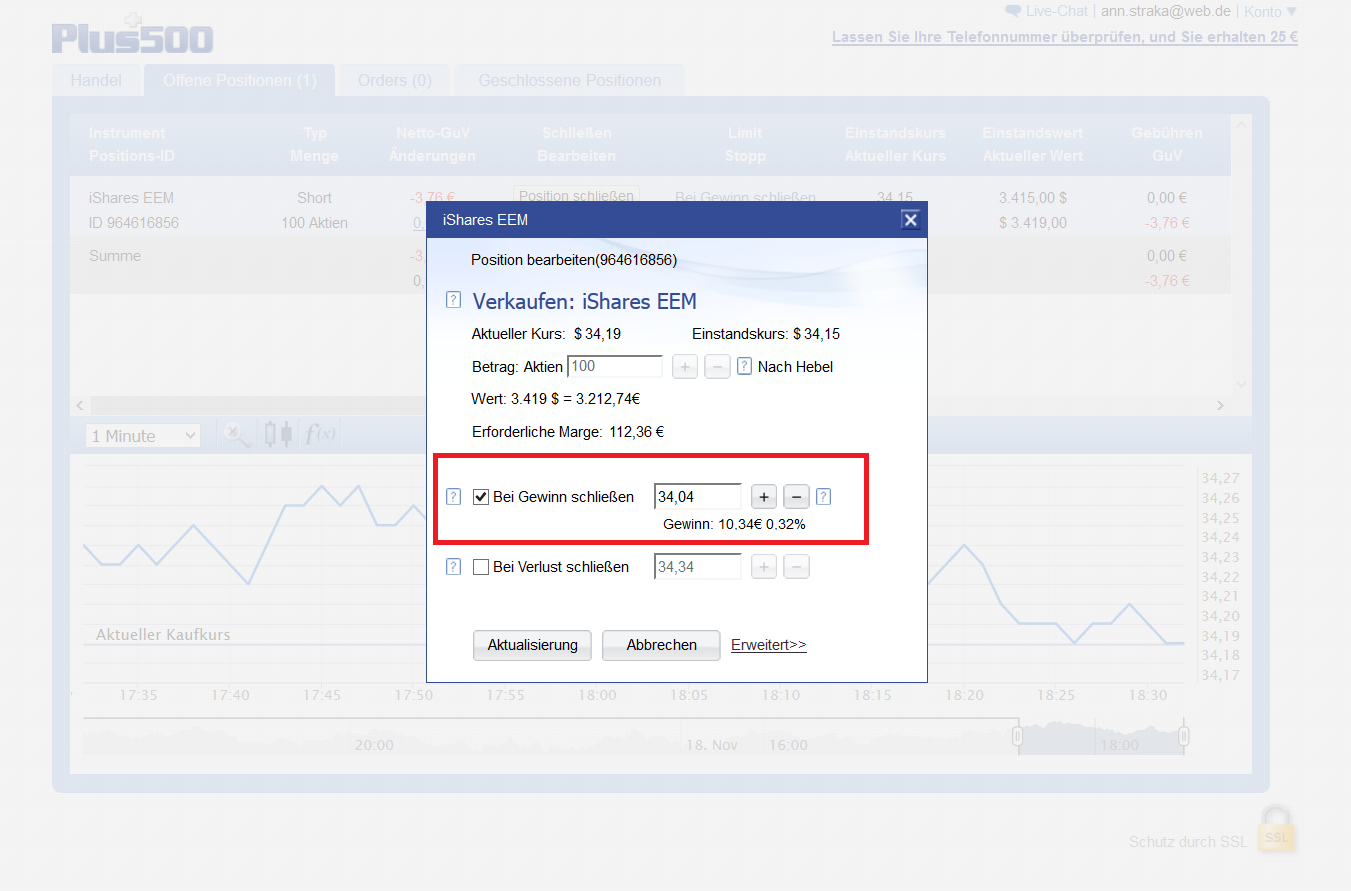This screenshot has height=891, width=1351.
Task: Click Position schließen button in background table
Action: tap(577, 196)
